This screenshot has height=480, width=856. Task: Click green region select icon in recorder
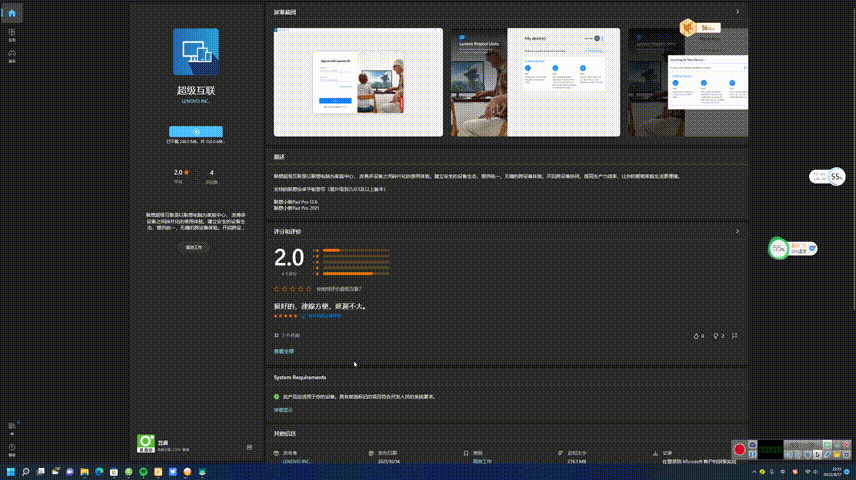(827, 445)
